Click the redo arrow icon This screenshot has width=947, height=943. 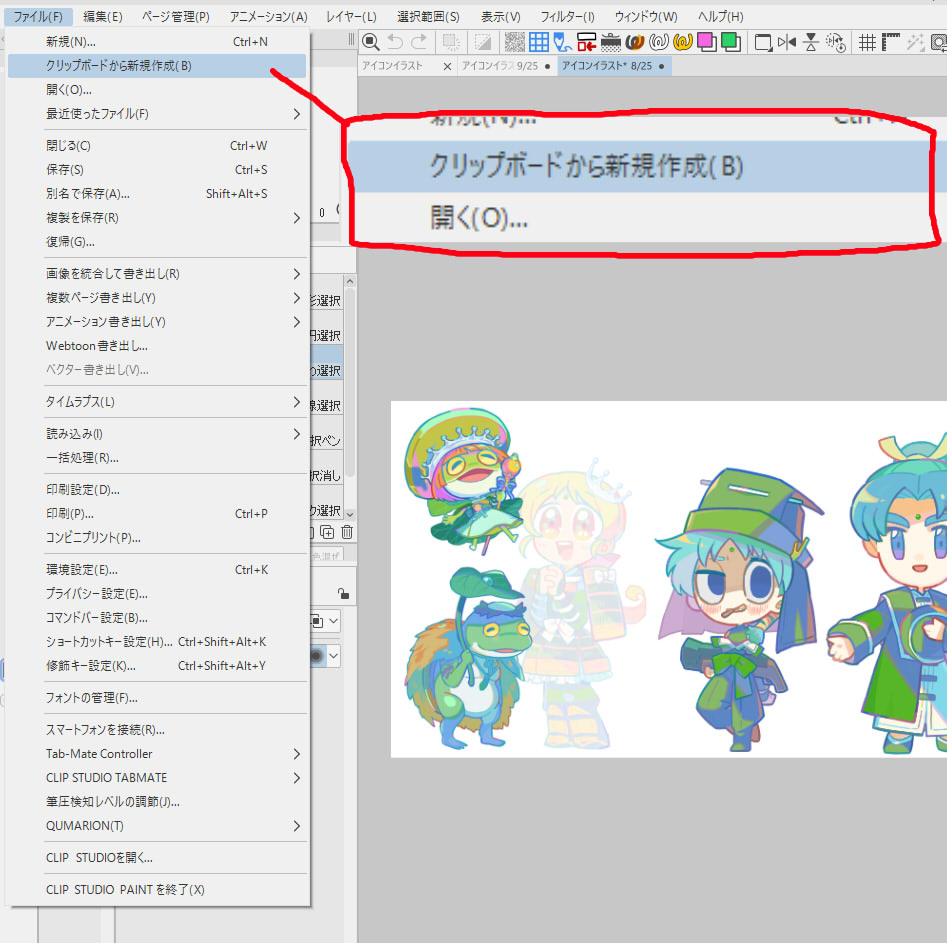coord(419,42)
